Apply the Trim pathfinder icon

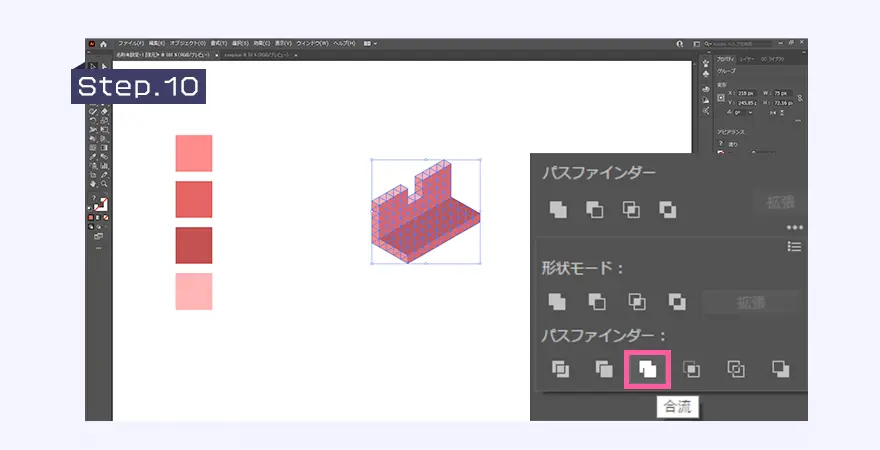tap(604, 369)
